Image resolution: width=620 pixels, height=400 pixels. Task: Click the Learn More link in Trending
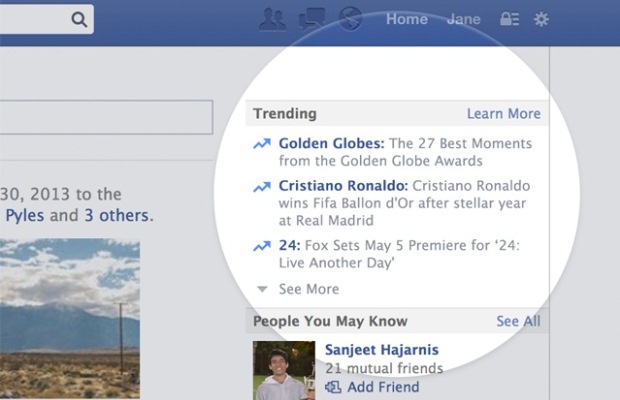click(x=504, y=113)
